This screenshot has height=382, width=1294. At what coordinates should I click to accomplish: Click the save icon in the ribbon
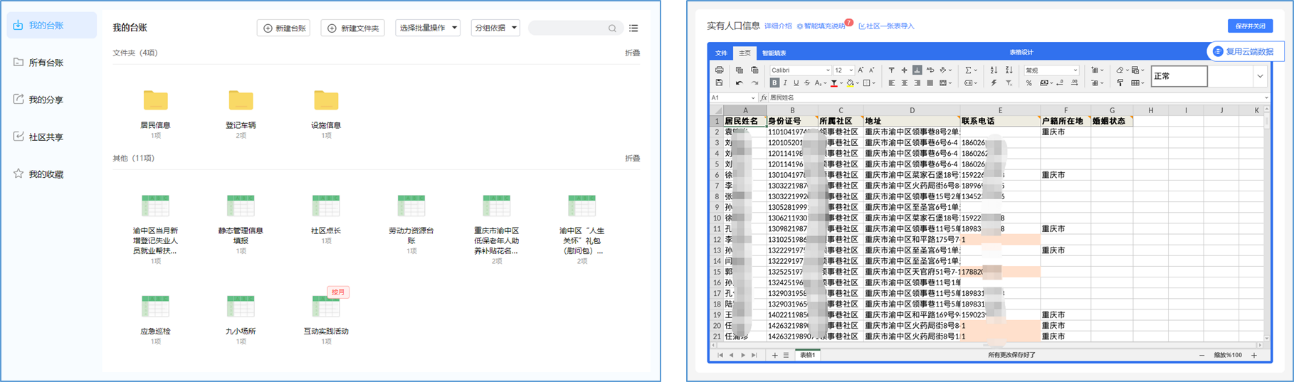(x=719, y=83)
